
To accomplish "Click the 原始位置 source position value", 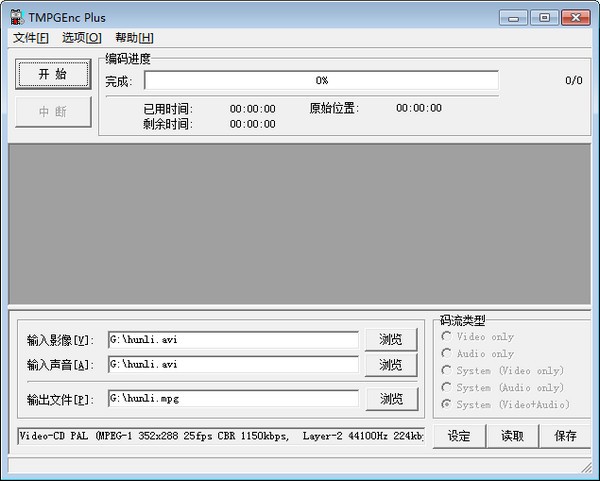I will pos(419,108).
